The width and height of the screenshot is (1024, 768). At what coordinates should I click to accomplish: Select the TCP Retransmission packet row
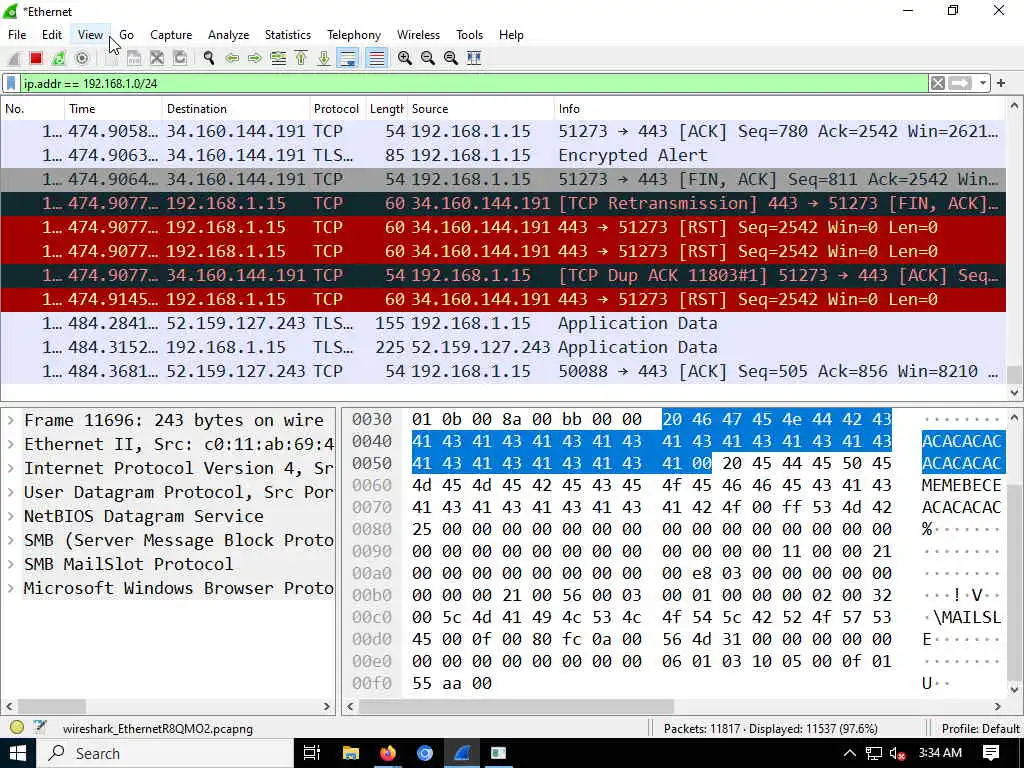[x=503, y=203]
